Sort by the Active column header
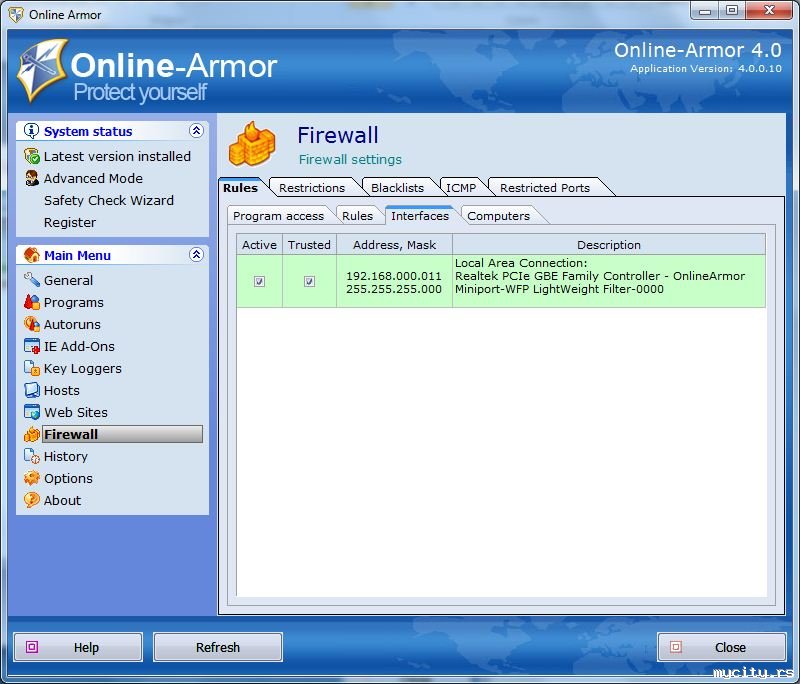The image size is (800, 684). coord(259,245)
